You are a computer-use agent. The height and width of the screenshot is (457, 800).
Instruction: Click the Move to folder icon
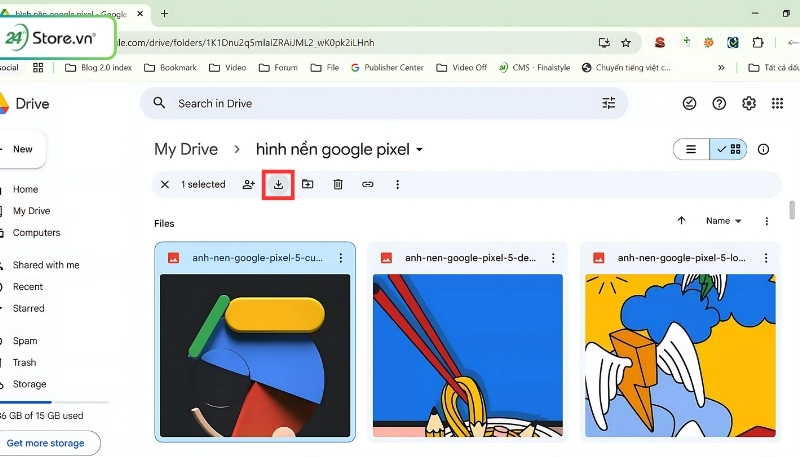coord(308,184)
